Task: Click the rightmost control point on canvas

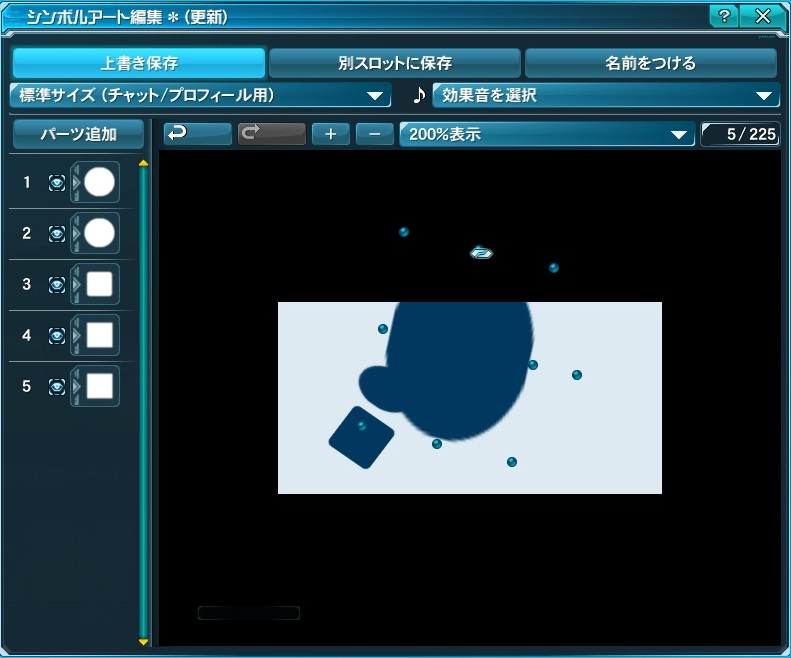Action: (577, 375)
